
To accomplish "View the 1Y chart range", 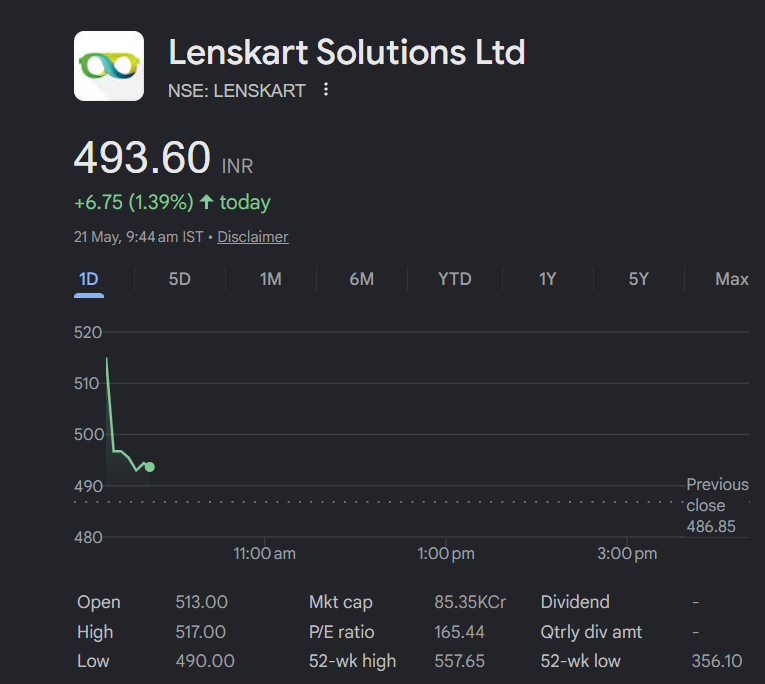I will tap(547, 279).
